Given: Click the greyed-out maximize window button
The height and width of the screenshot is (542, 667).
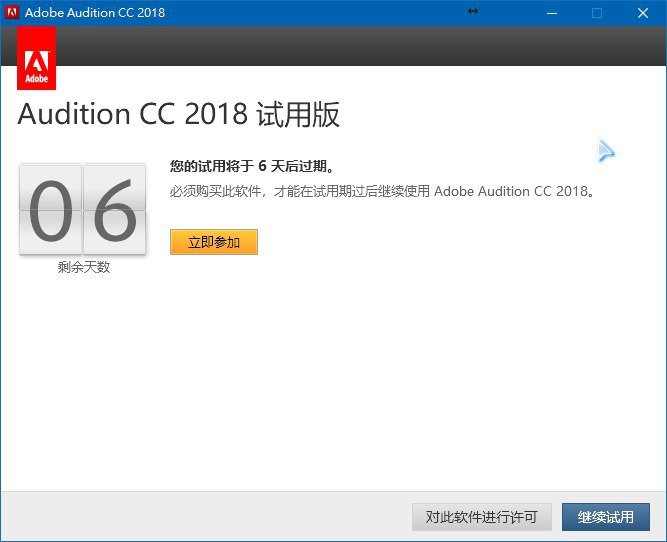Looking at the screenshot, I should (597, 13).
